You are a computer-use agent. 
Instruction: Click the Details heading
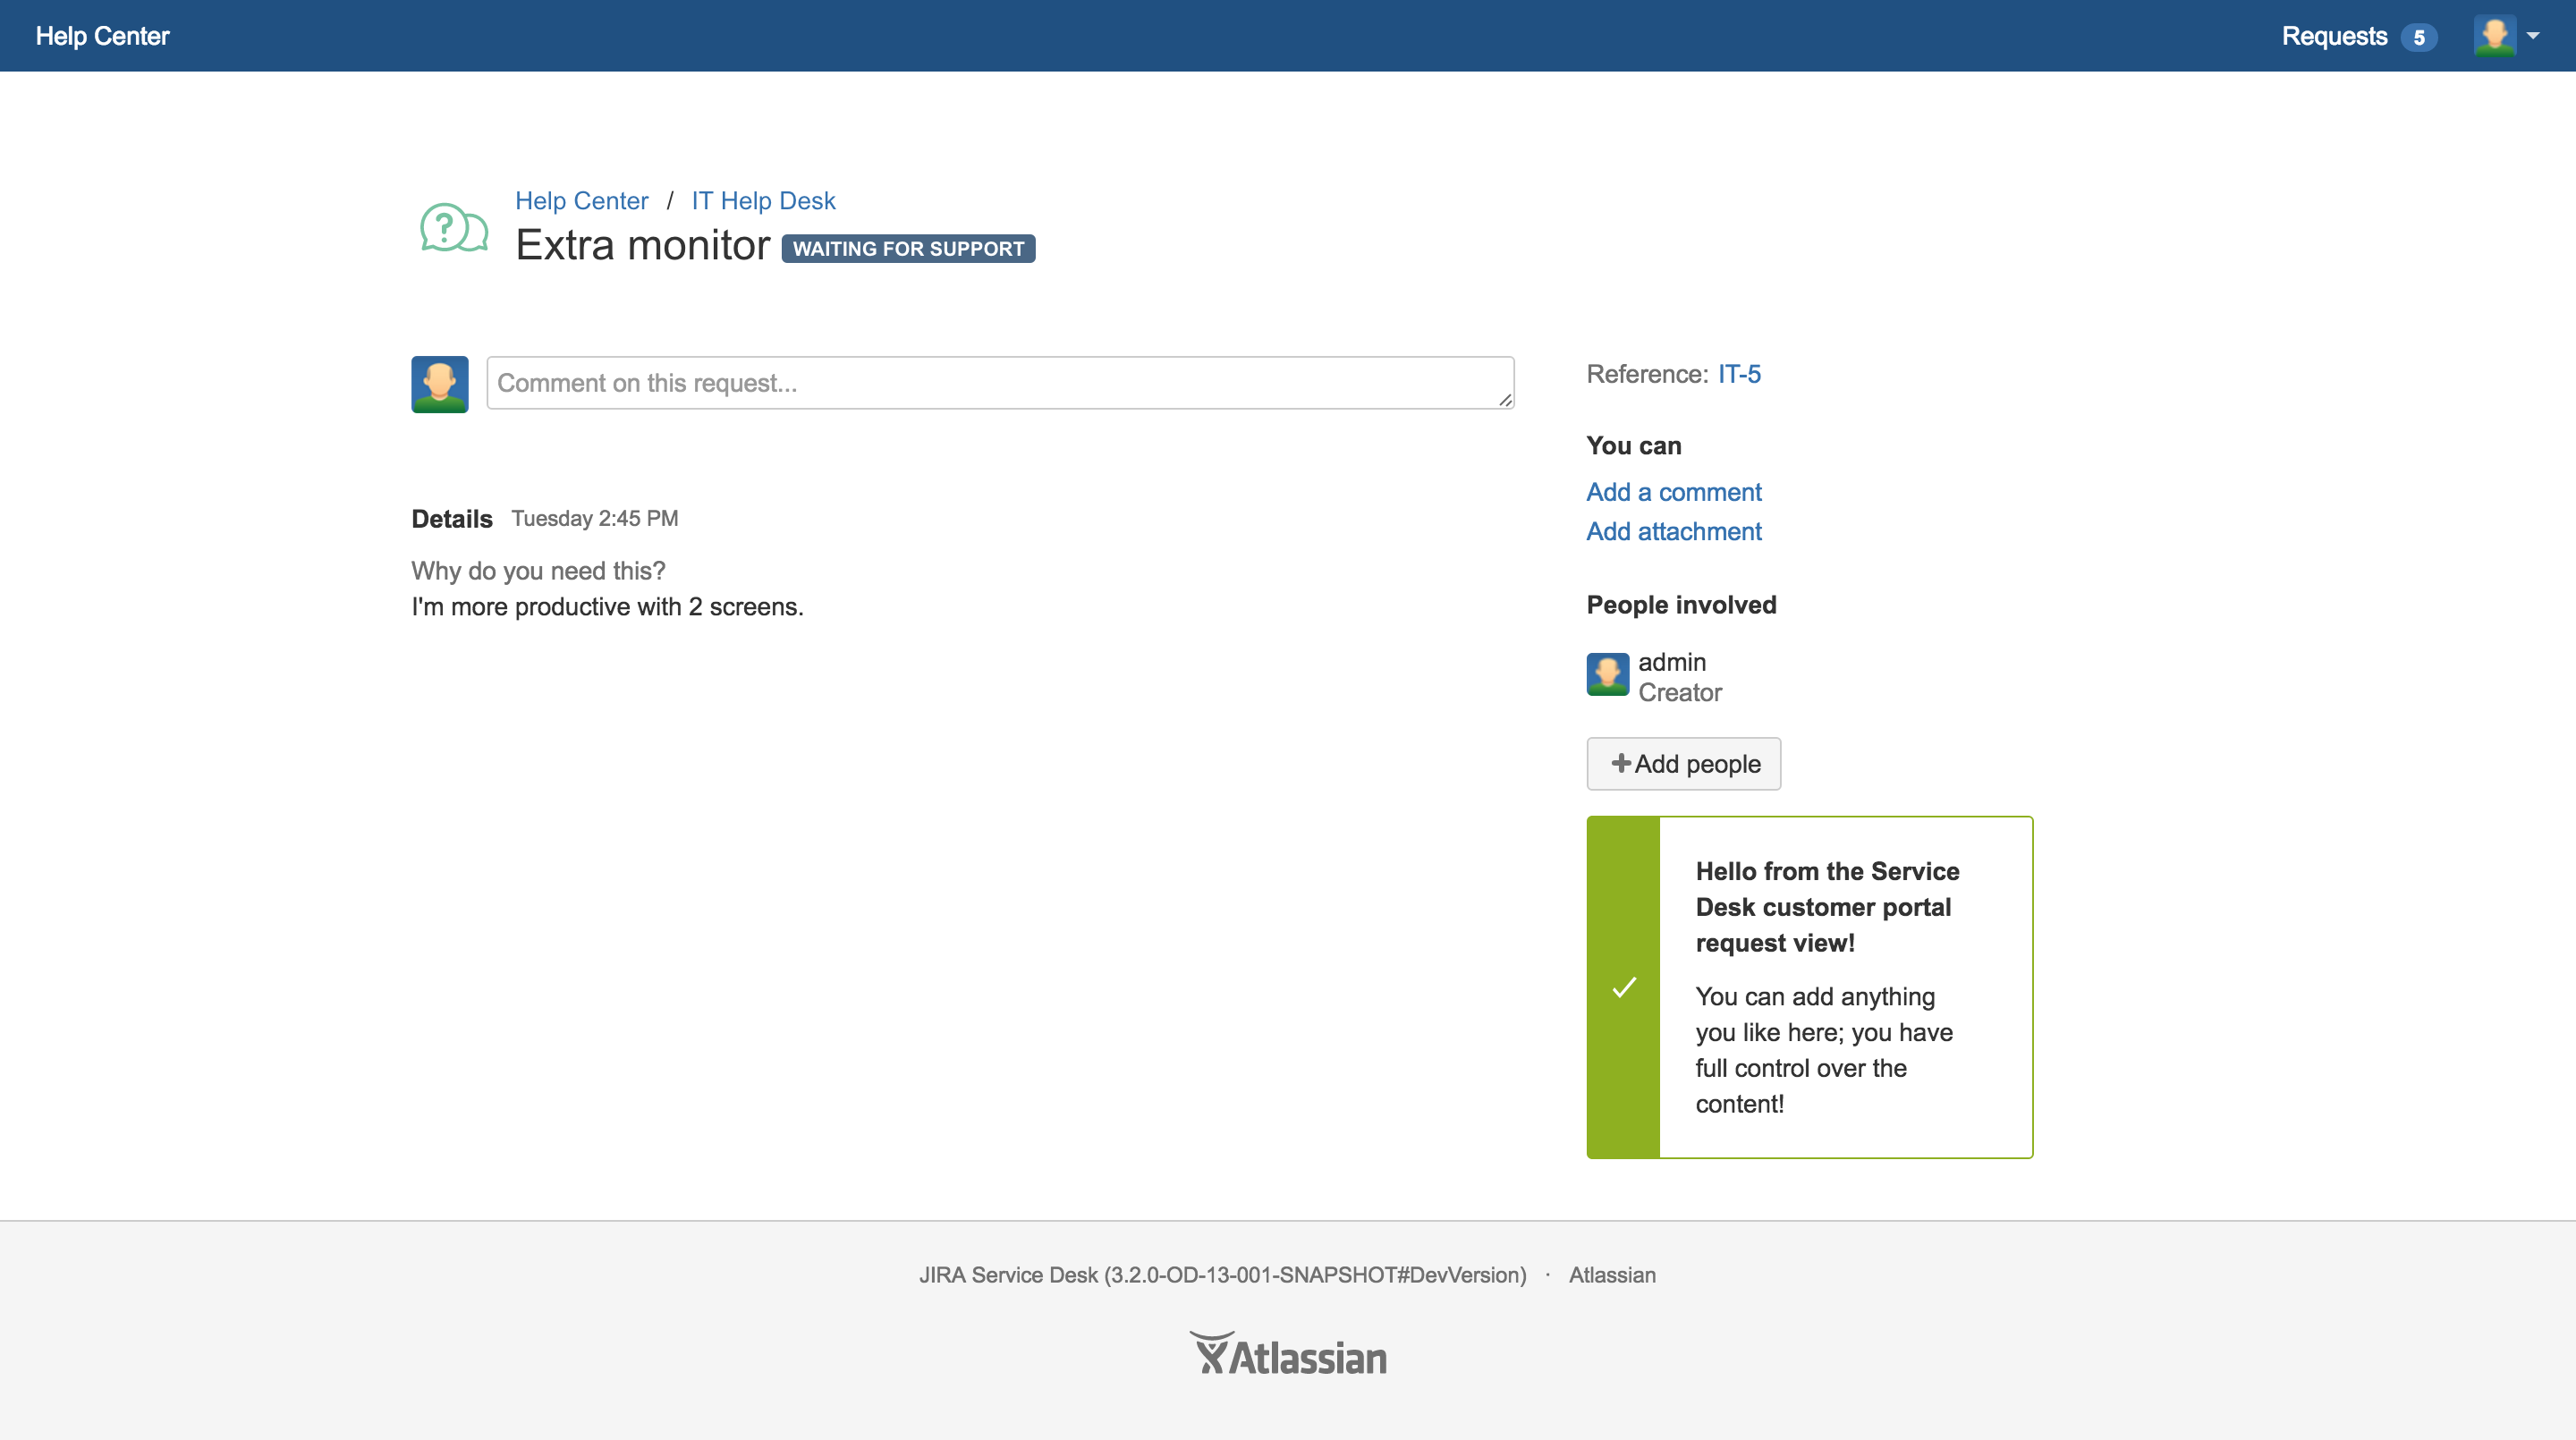tap(452, 519)
